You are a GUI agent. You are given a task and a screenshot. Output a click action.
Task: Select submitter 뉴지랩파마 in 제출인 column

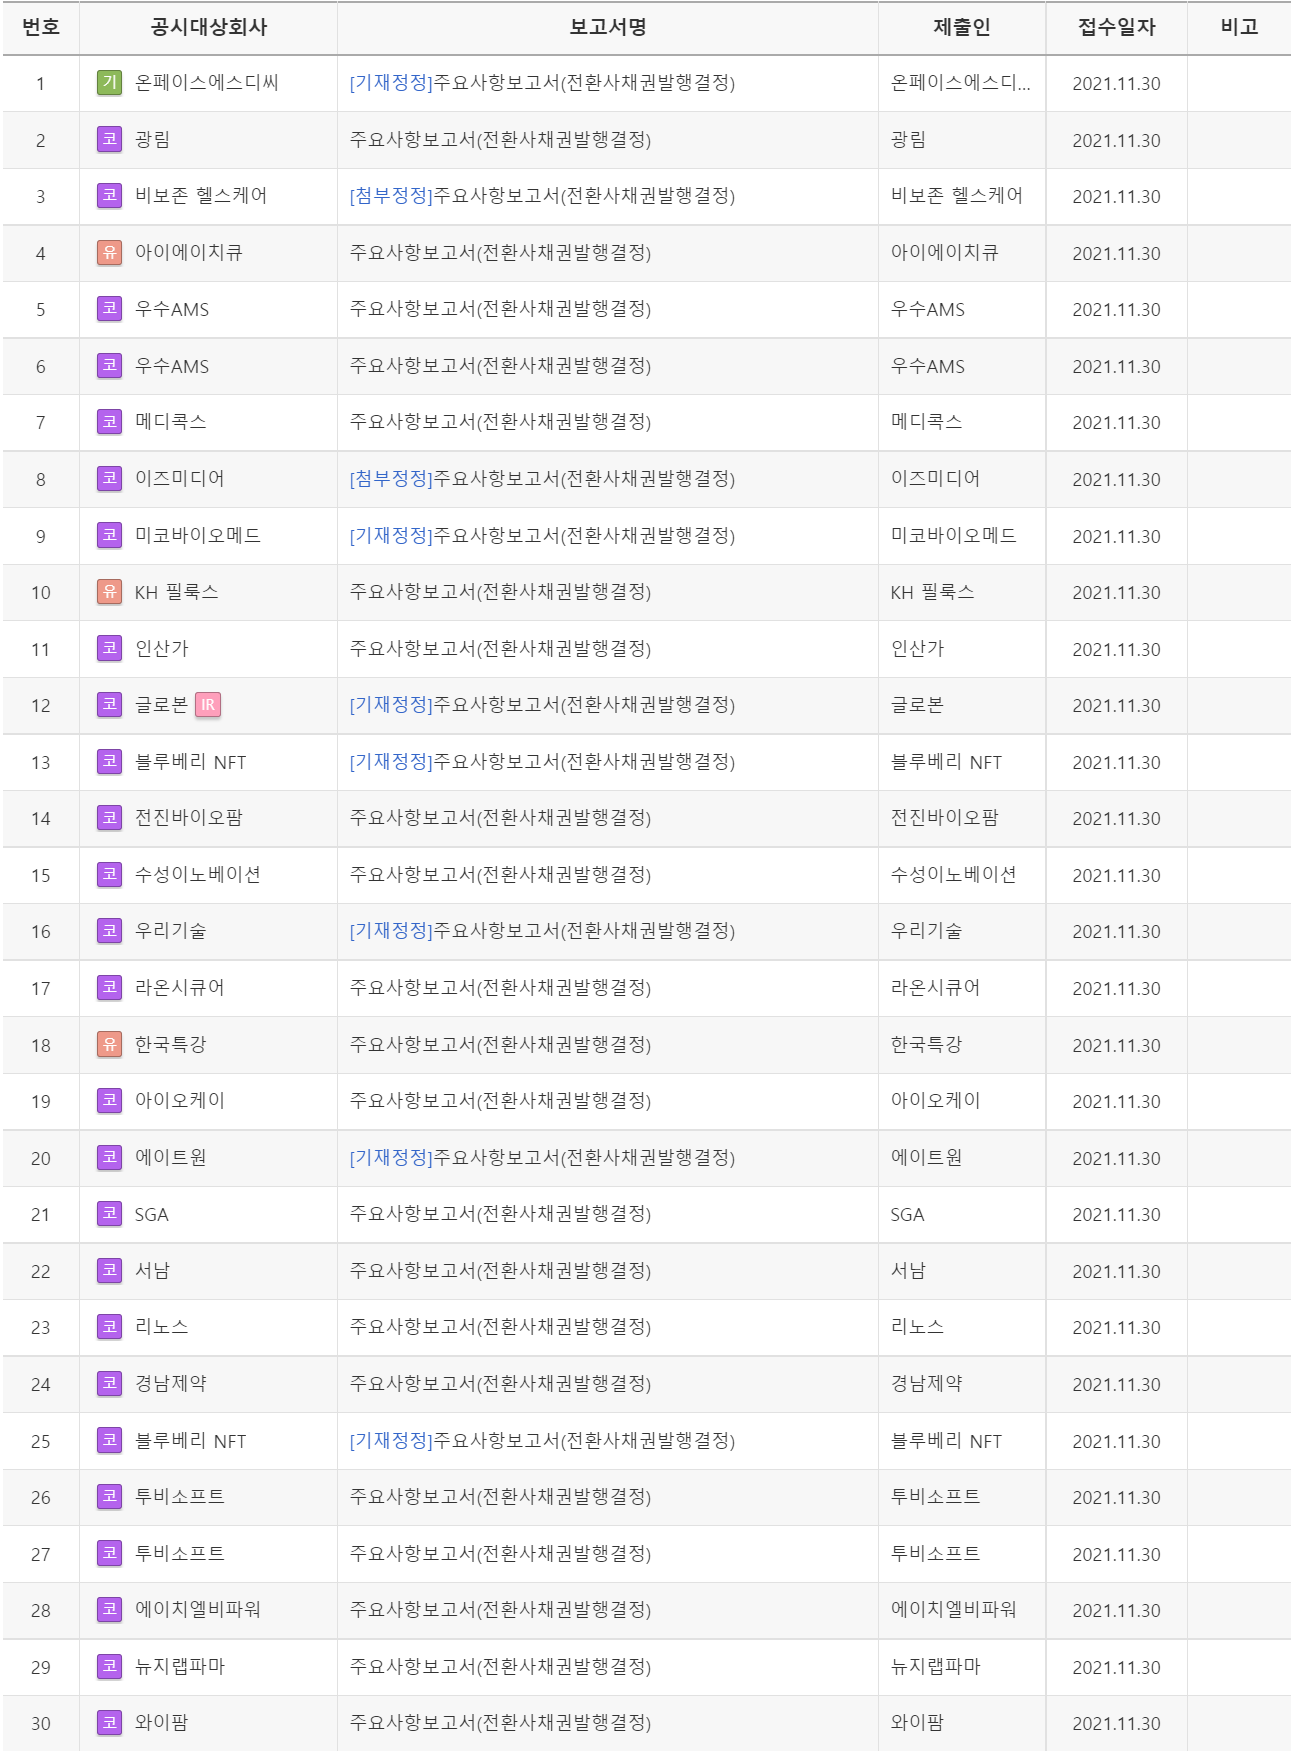935,1666
